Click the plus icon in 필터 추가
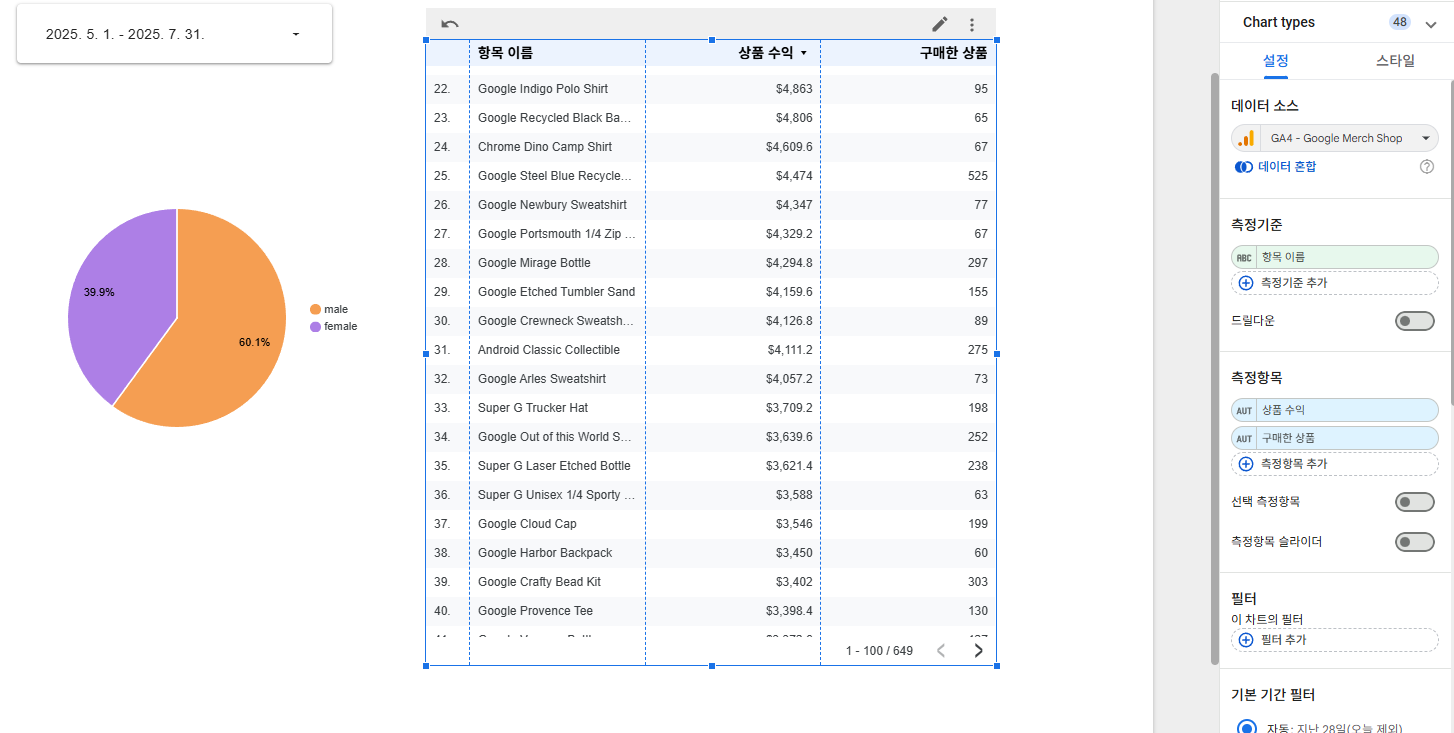The height and width of the screenshot is (733, 1454). [1246, 640]
